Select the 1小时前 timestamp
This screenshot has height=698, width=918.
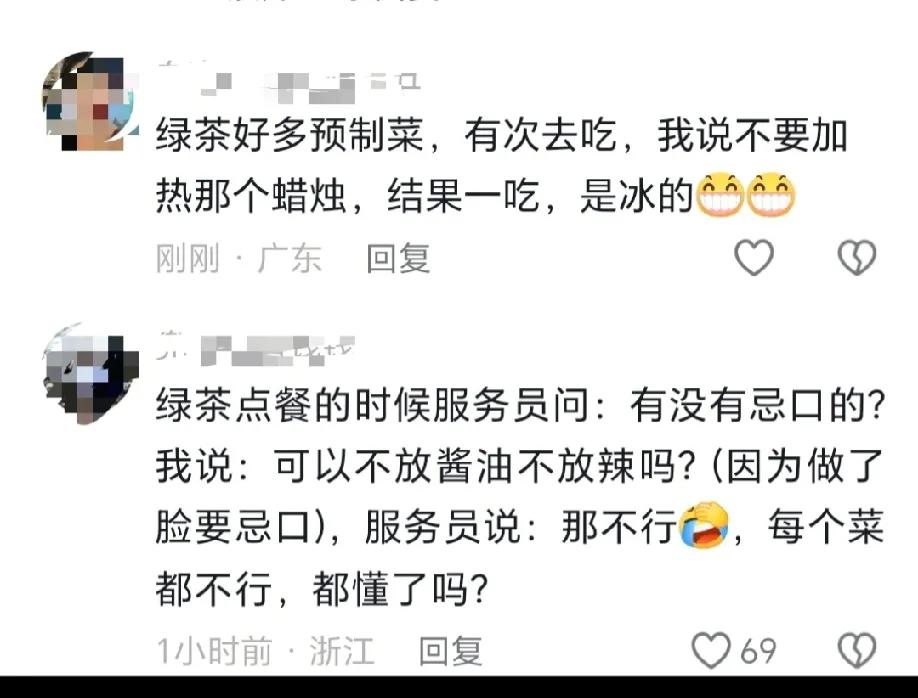[x=214, y=651]
